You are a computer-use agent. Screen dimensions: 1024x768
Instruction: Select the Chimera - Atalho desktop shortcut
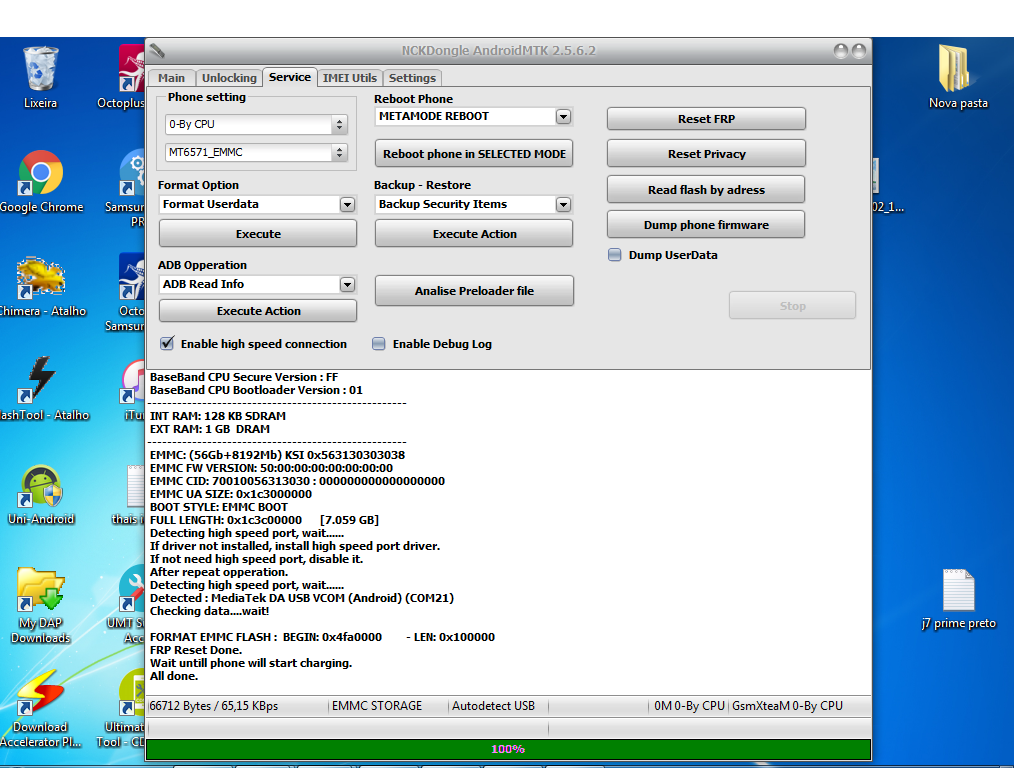[x=42, y=286]
